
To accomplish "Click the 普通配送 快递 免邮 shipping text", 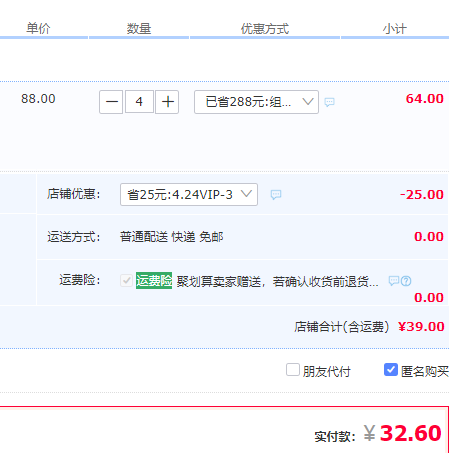I will coord(172,237).
